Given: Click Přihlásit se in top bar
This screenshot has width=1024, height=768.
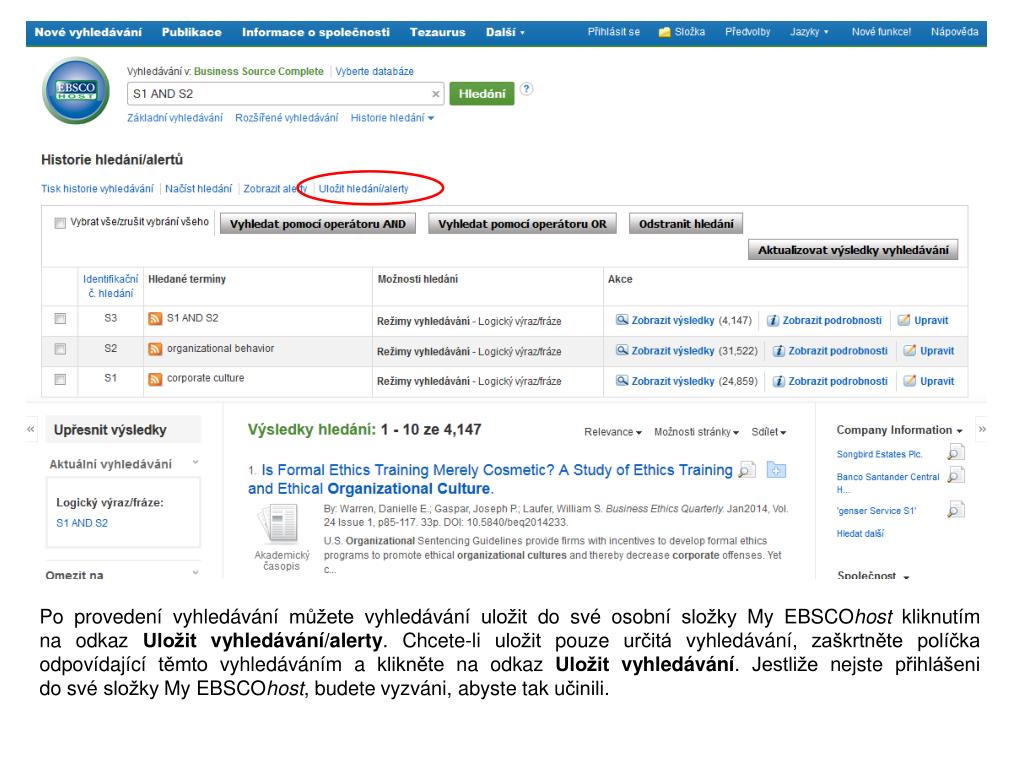Looking at the screenshot, I should [x=613, y=32].
